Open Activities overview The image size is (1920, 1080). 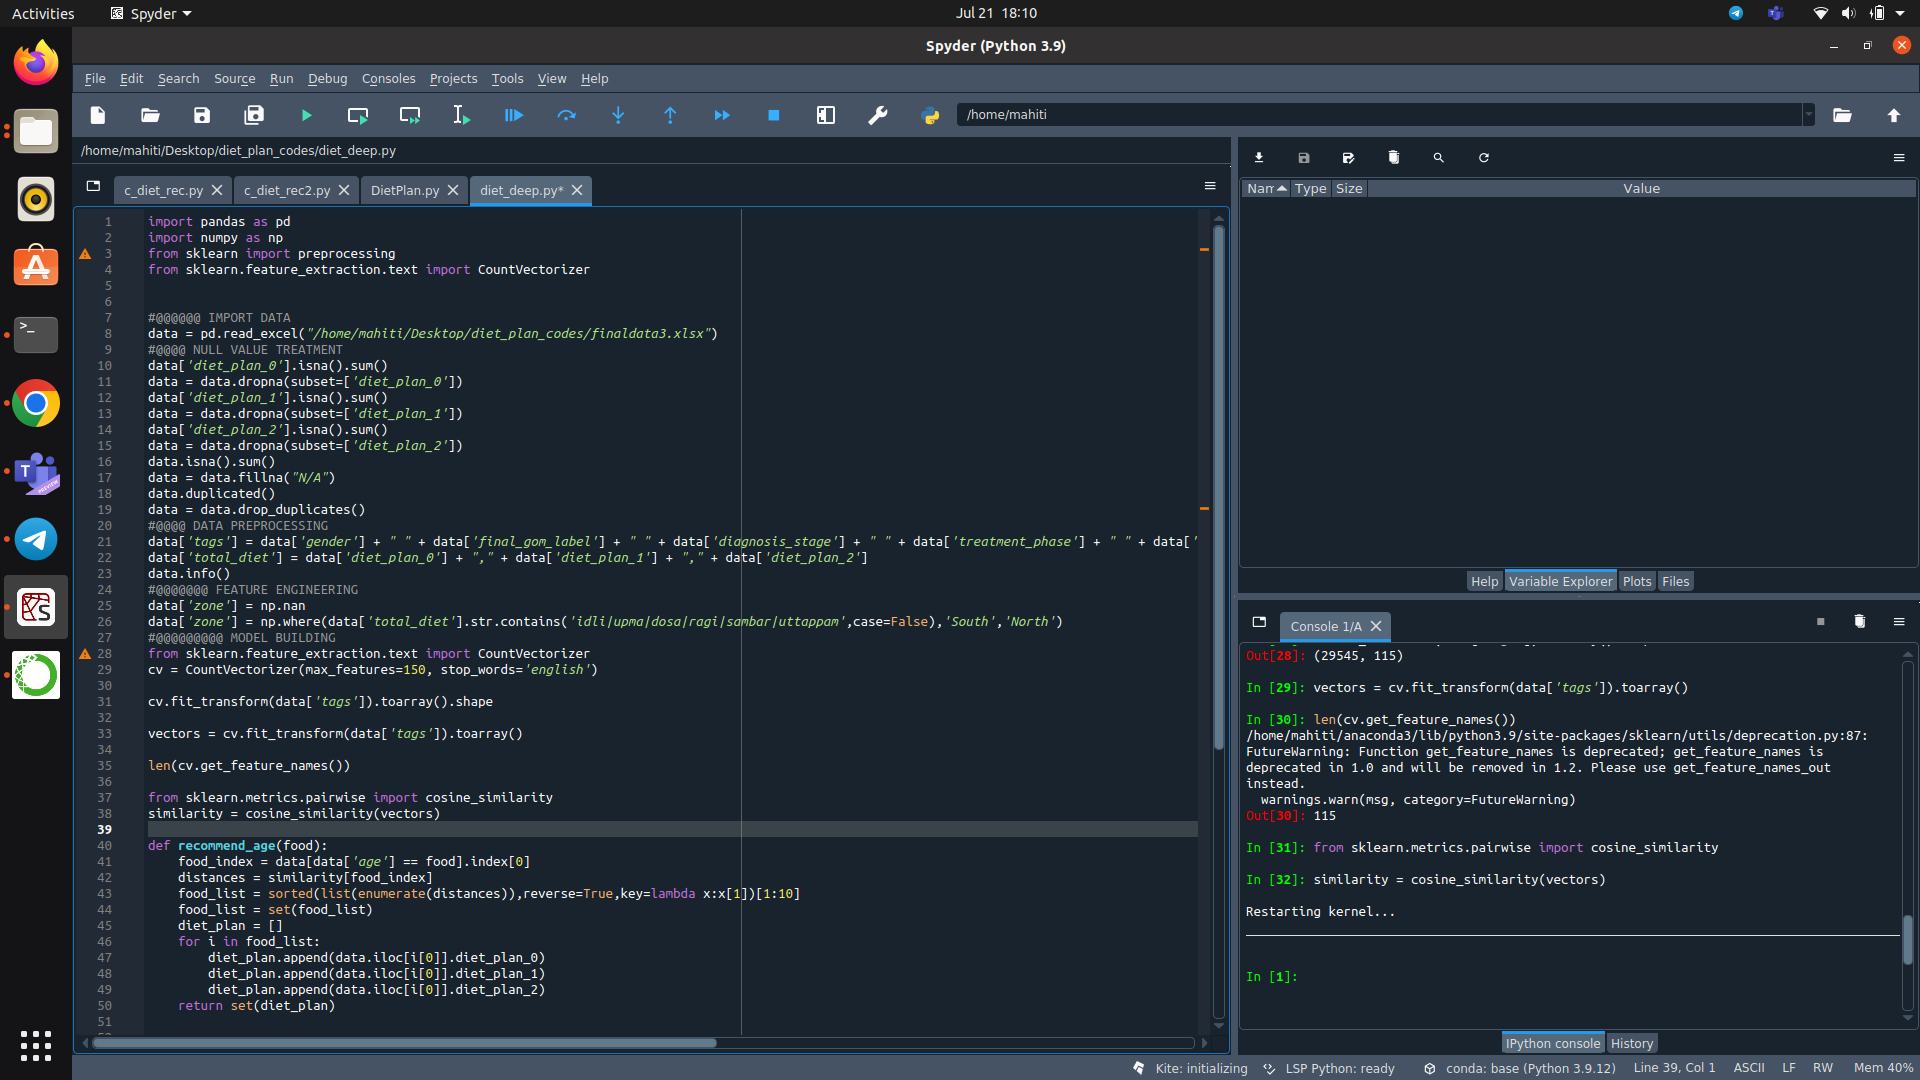(43, 13)
